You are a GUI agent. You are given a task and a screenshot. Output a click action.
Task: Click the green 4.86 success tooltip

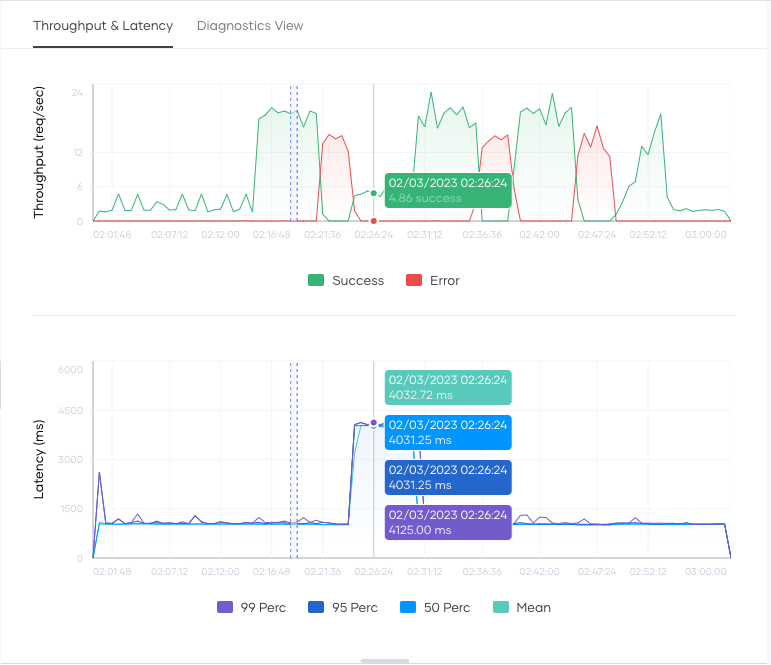click(x=448, y=190)
